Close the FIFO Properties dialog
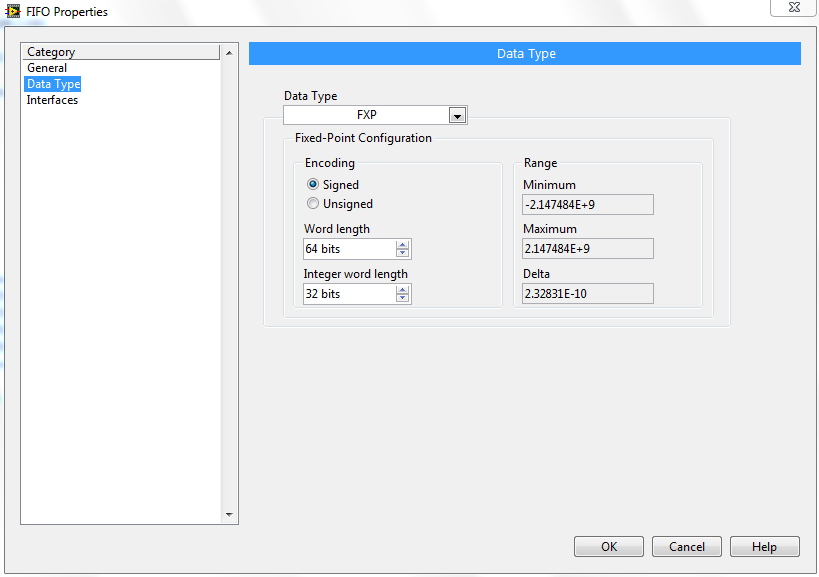This screenshot has height=577, width=819. [x=793, y=7]
